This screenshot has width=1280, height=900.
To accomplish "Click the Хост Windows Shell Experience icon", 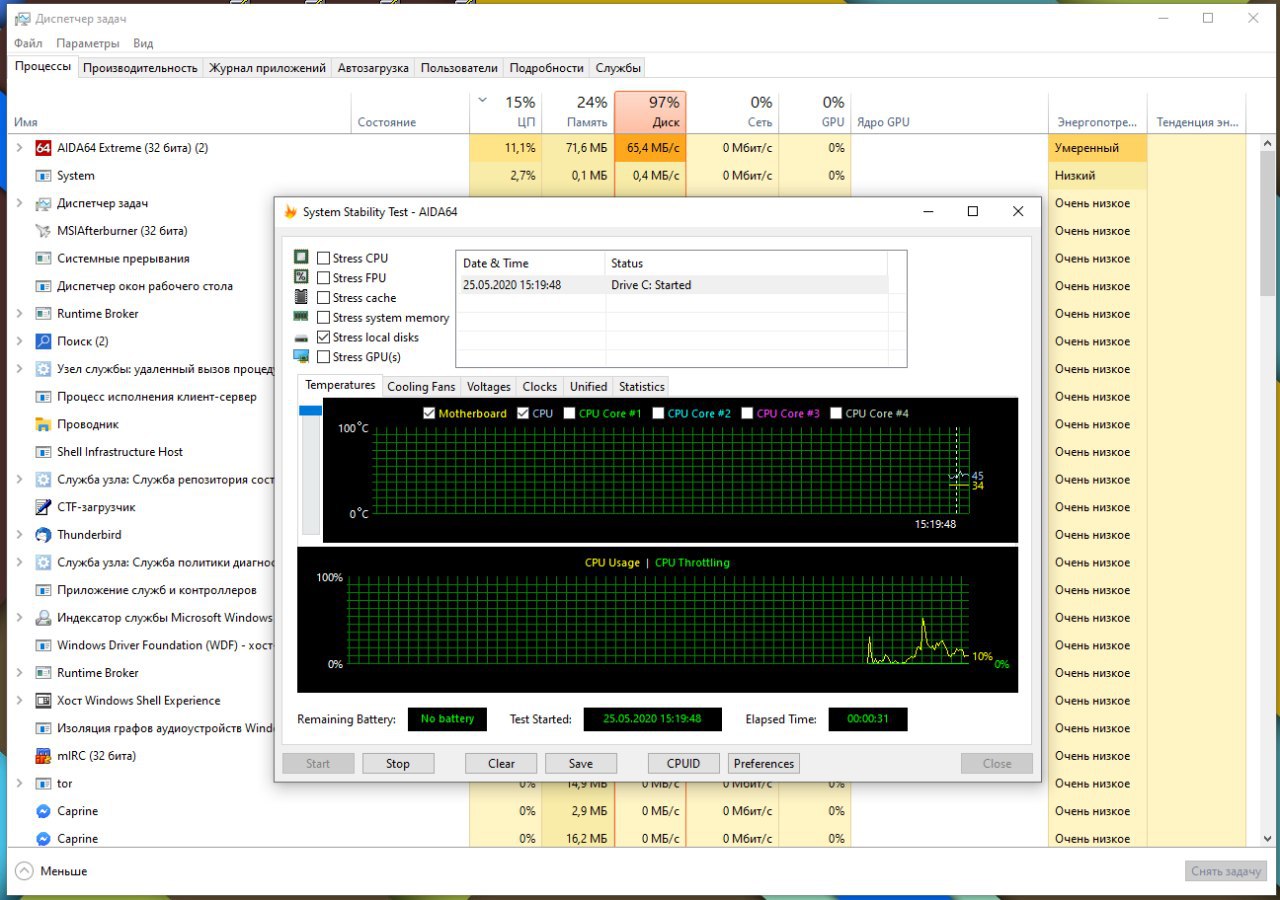I will (x=43, y=701).
